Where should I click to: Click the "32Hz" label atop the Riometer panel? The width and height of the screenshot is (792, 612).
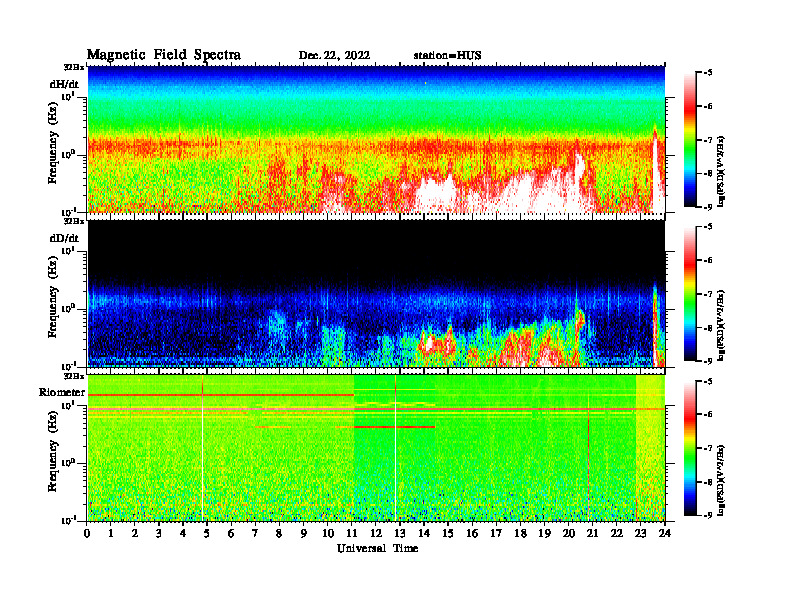click(x=74, y=376)
